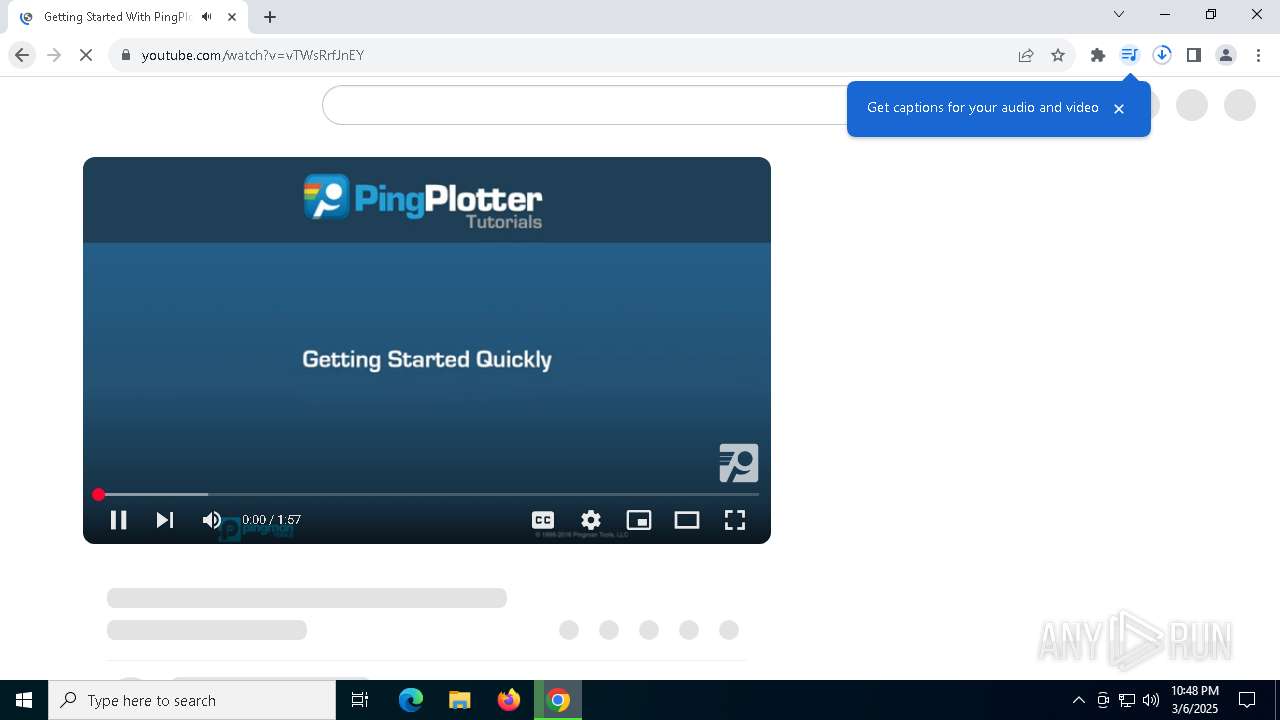Mute the video volume

pos(211,520)
